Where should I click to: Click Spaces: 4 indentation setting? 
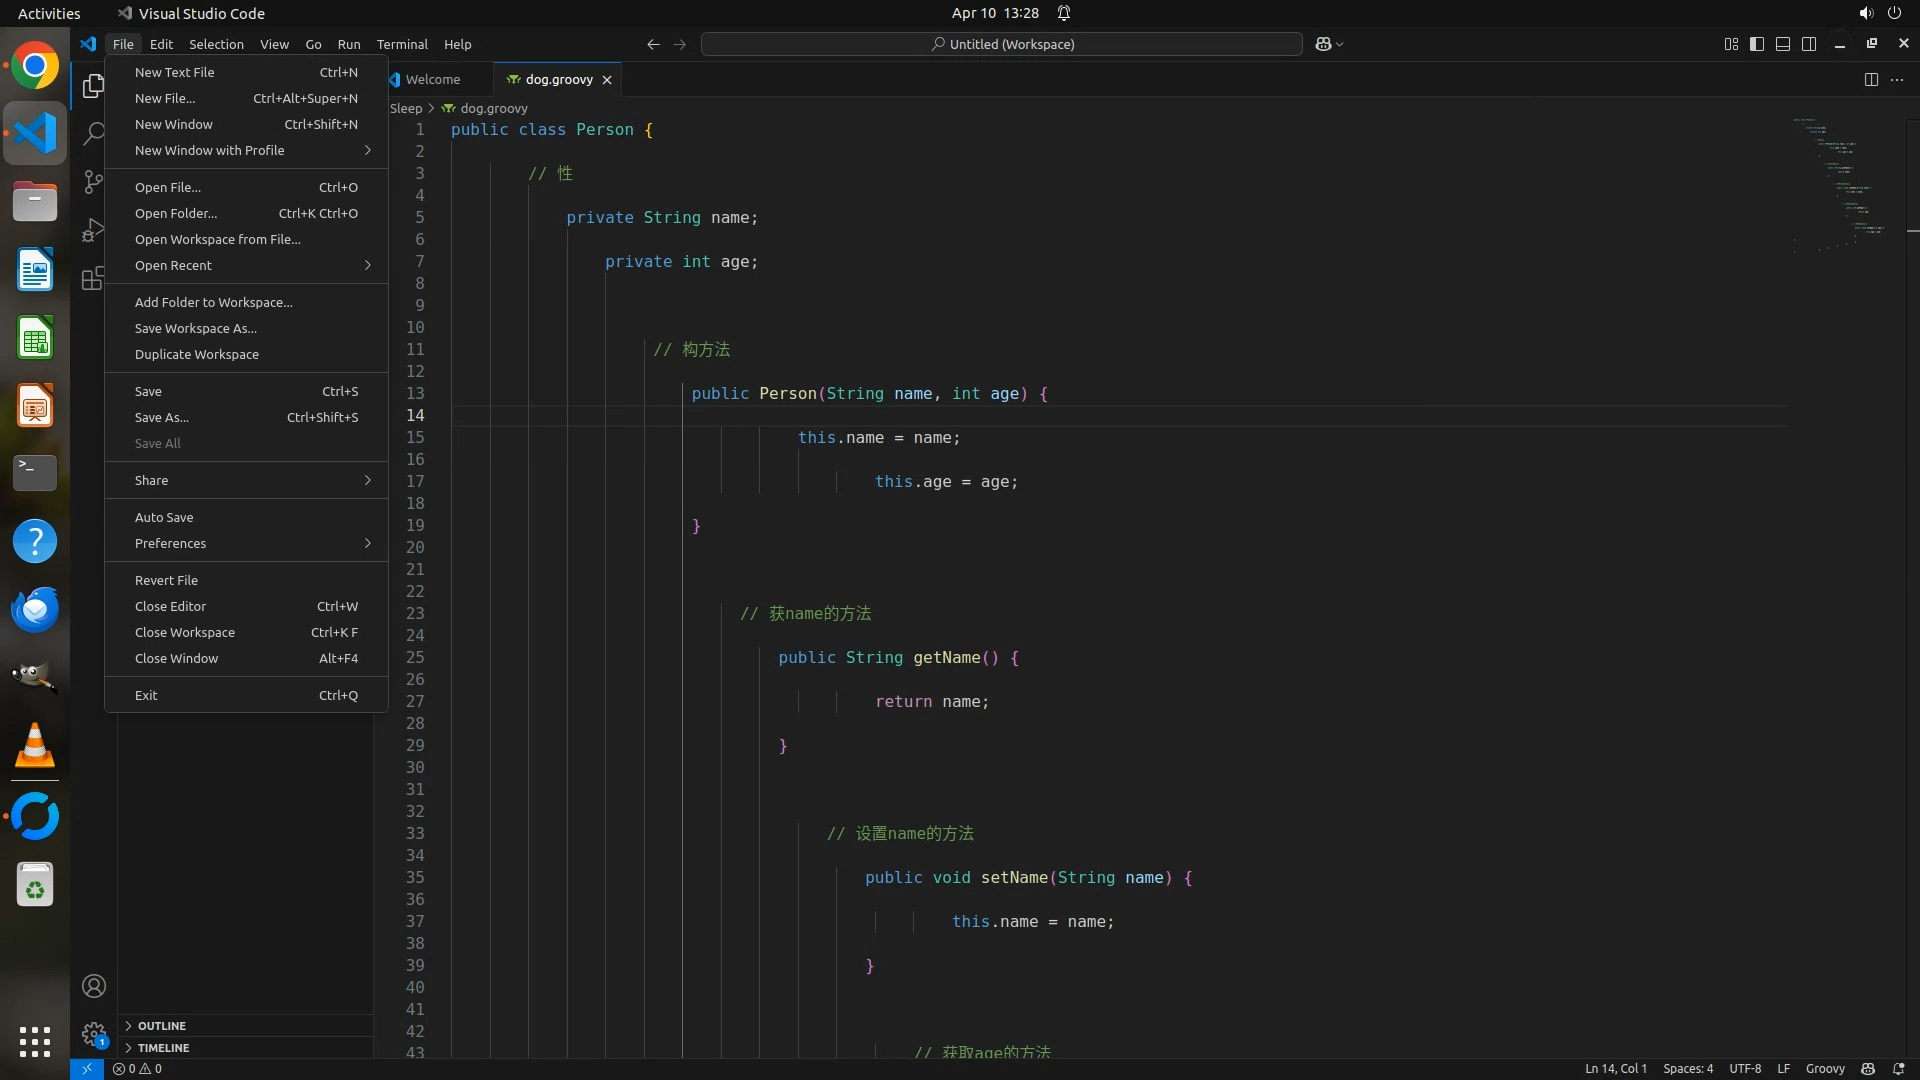click(1687, 1069)
